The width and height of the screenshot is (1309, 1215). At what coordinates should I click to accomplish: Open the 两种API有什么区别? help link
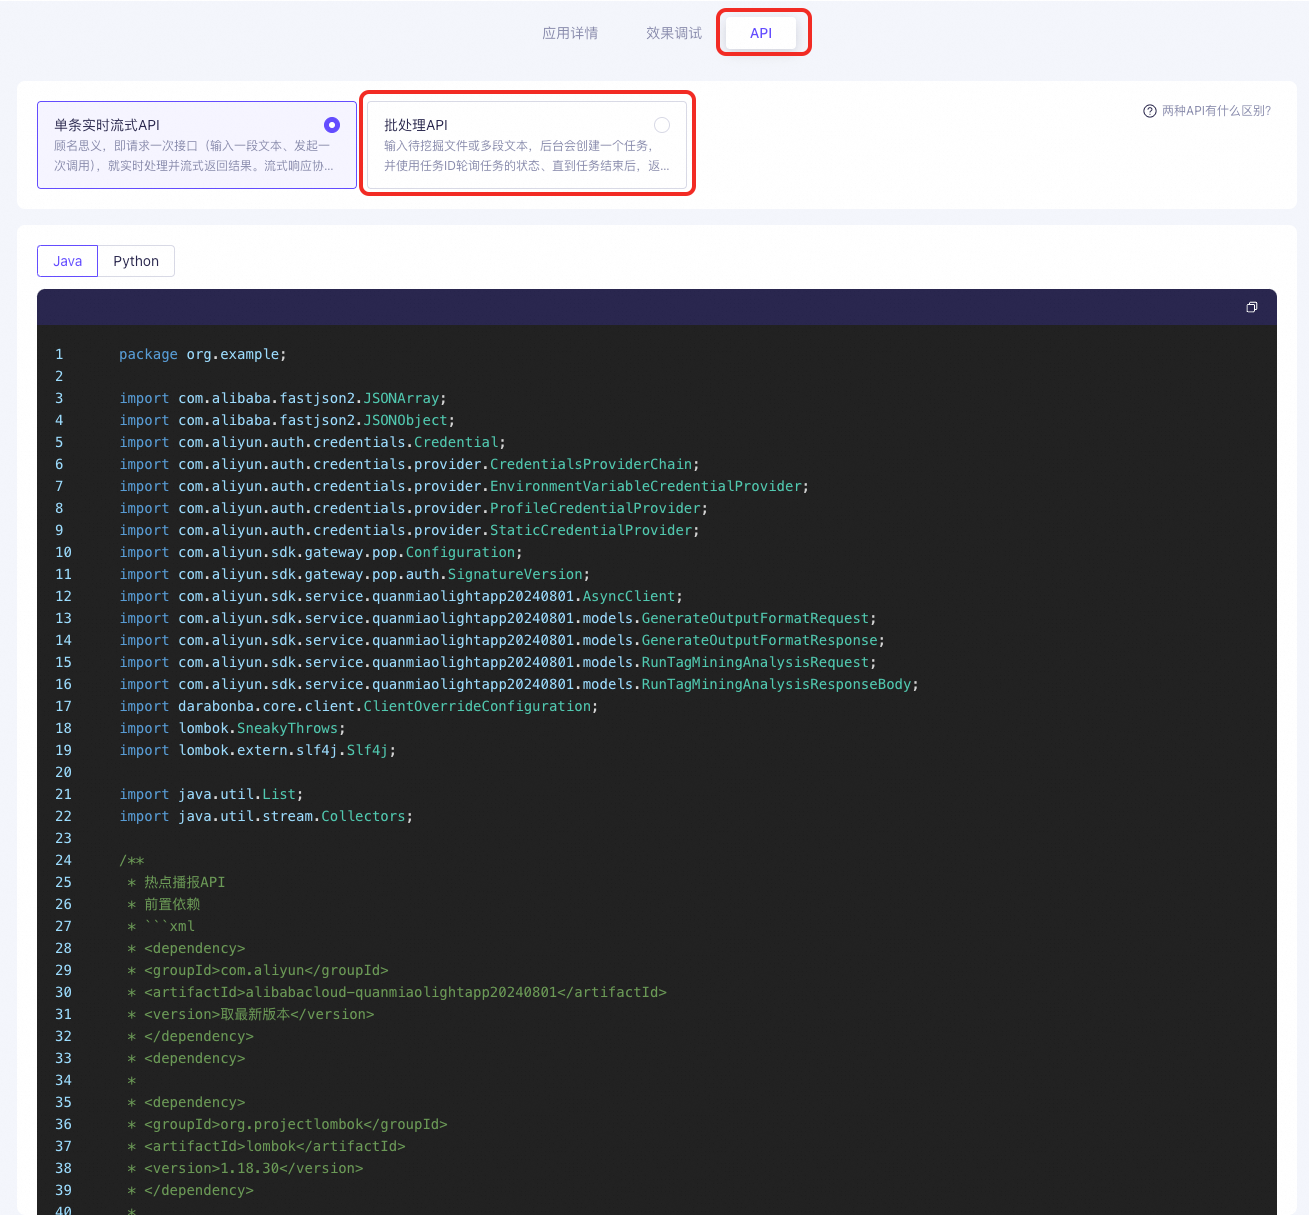[1216, 111]
